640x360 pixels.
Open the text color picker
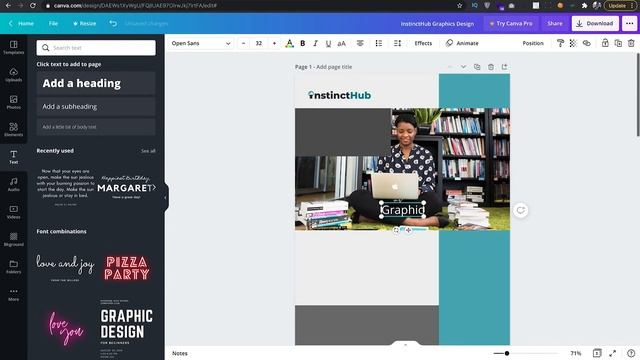(289, 43)
